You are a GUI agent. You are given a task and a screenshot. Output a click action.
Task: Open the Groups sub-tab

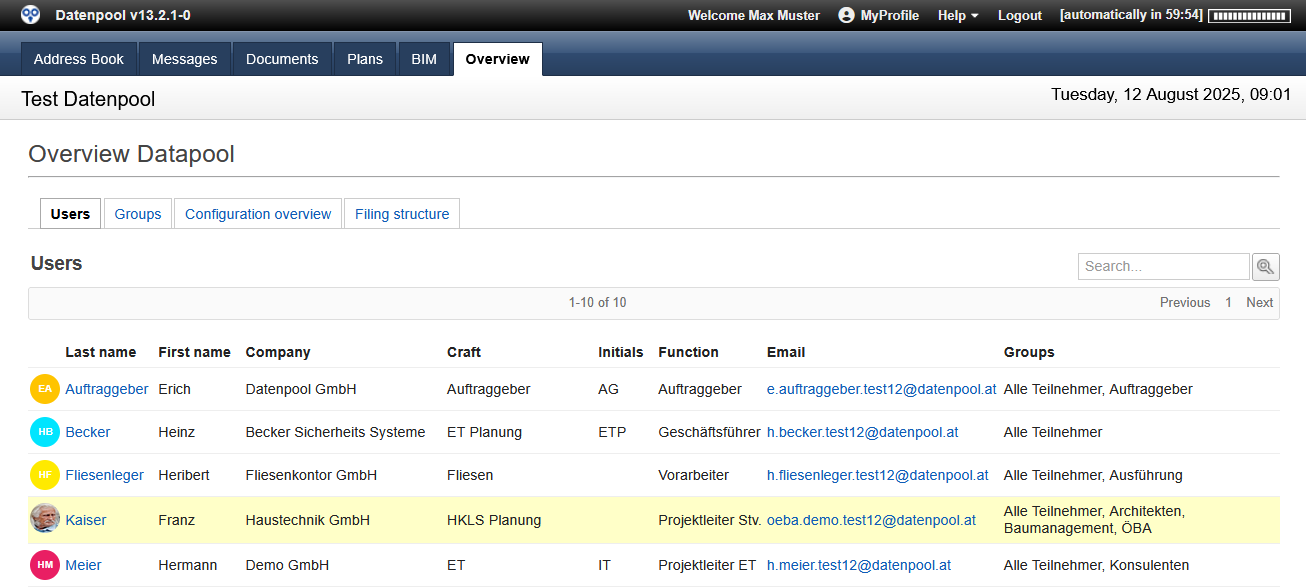click(x=138, y=214)
